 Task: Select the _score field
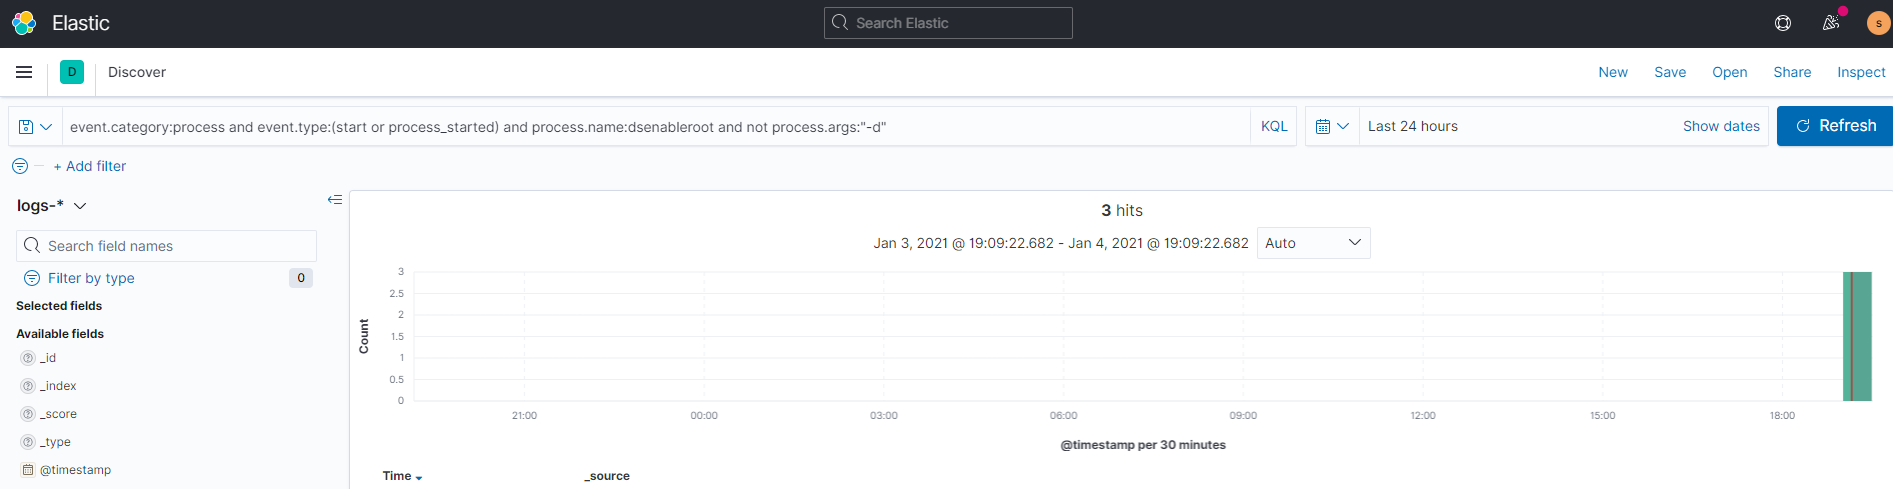[58, 414]
